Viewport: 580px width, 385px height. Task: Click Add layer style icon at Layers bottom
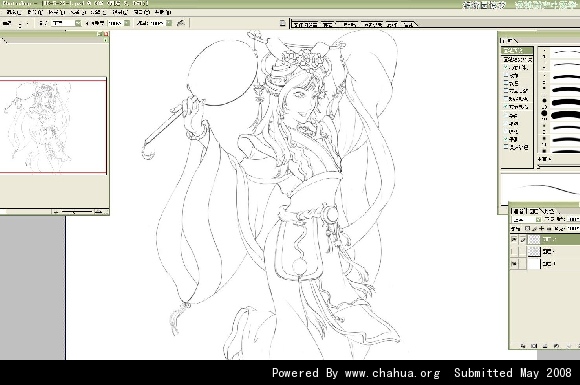(523, 346)
